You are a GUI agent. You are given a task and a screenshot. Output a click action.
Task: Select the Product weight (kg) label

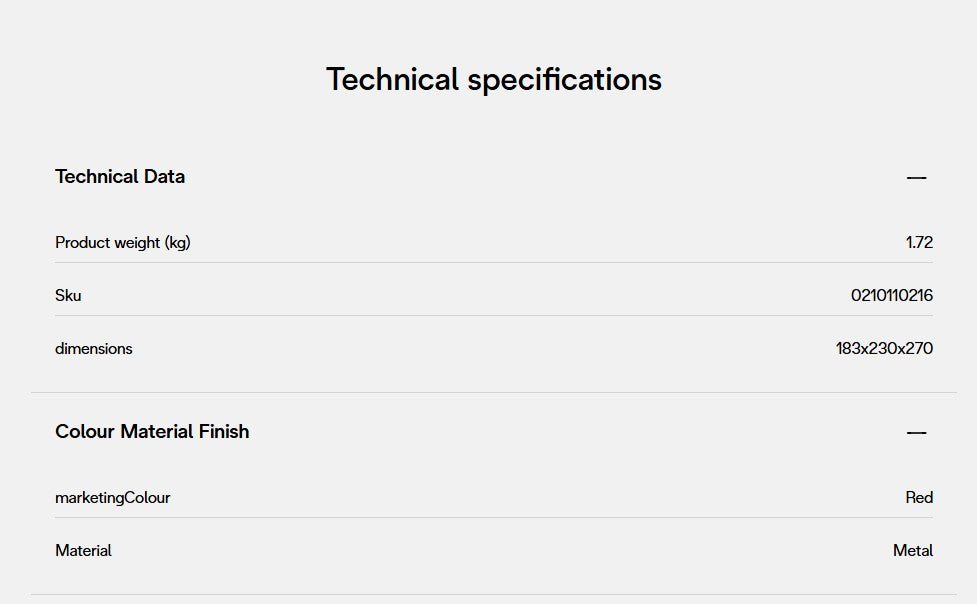(x=123, y=242)
